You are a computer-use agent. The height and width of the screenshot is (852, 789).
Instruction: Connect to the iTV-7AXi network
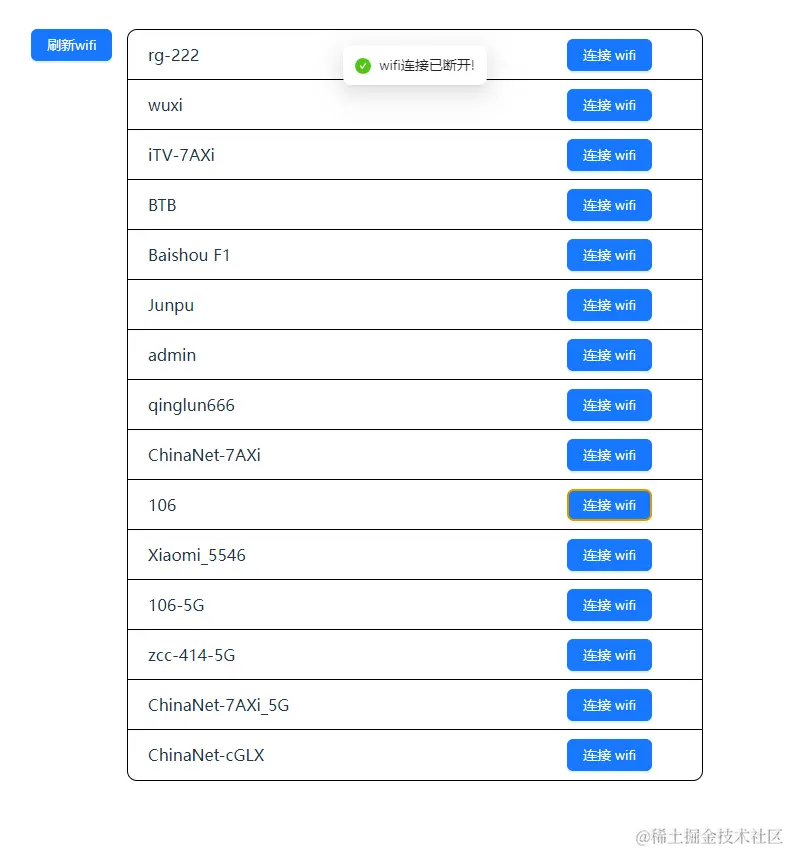609,155
